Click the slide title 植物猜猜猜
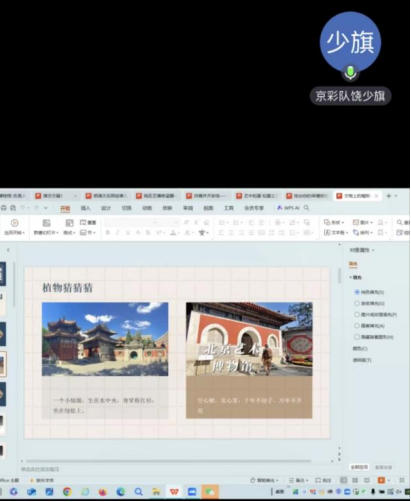The height and width of the screenshot is (502, 411). point(67,288)
